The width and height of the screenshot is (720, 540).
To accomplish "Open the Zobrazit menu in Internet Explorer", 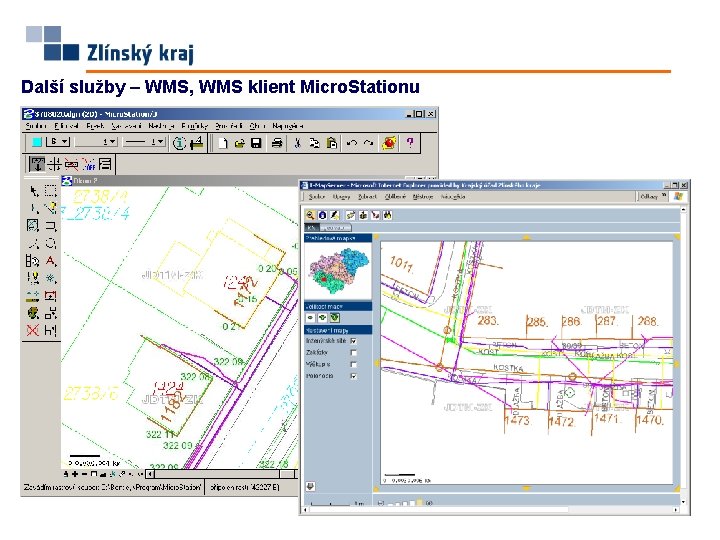I will click(x=367, y=197).
